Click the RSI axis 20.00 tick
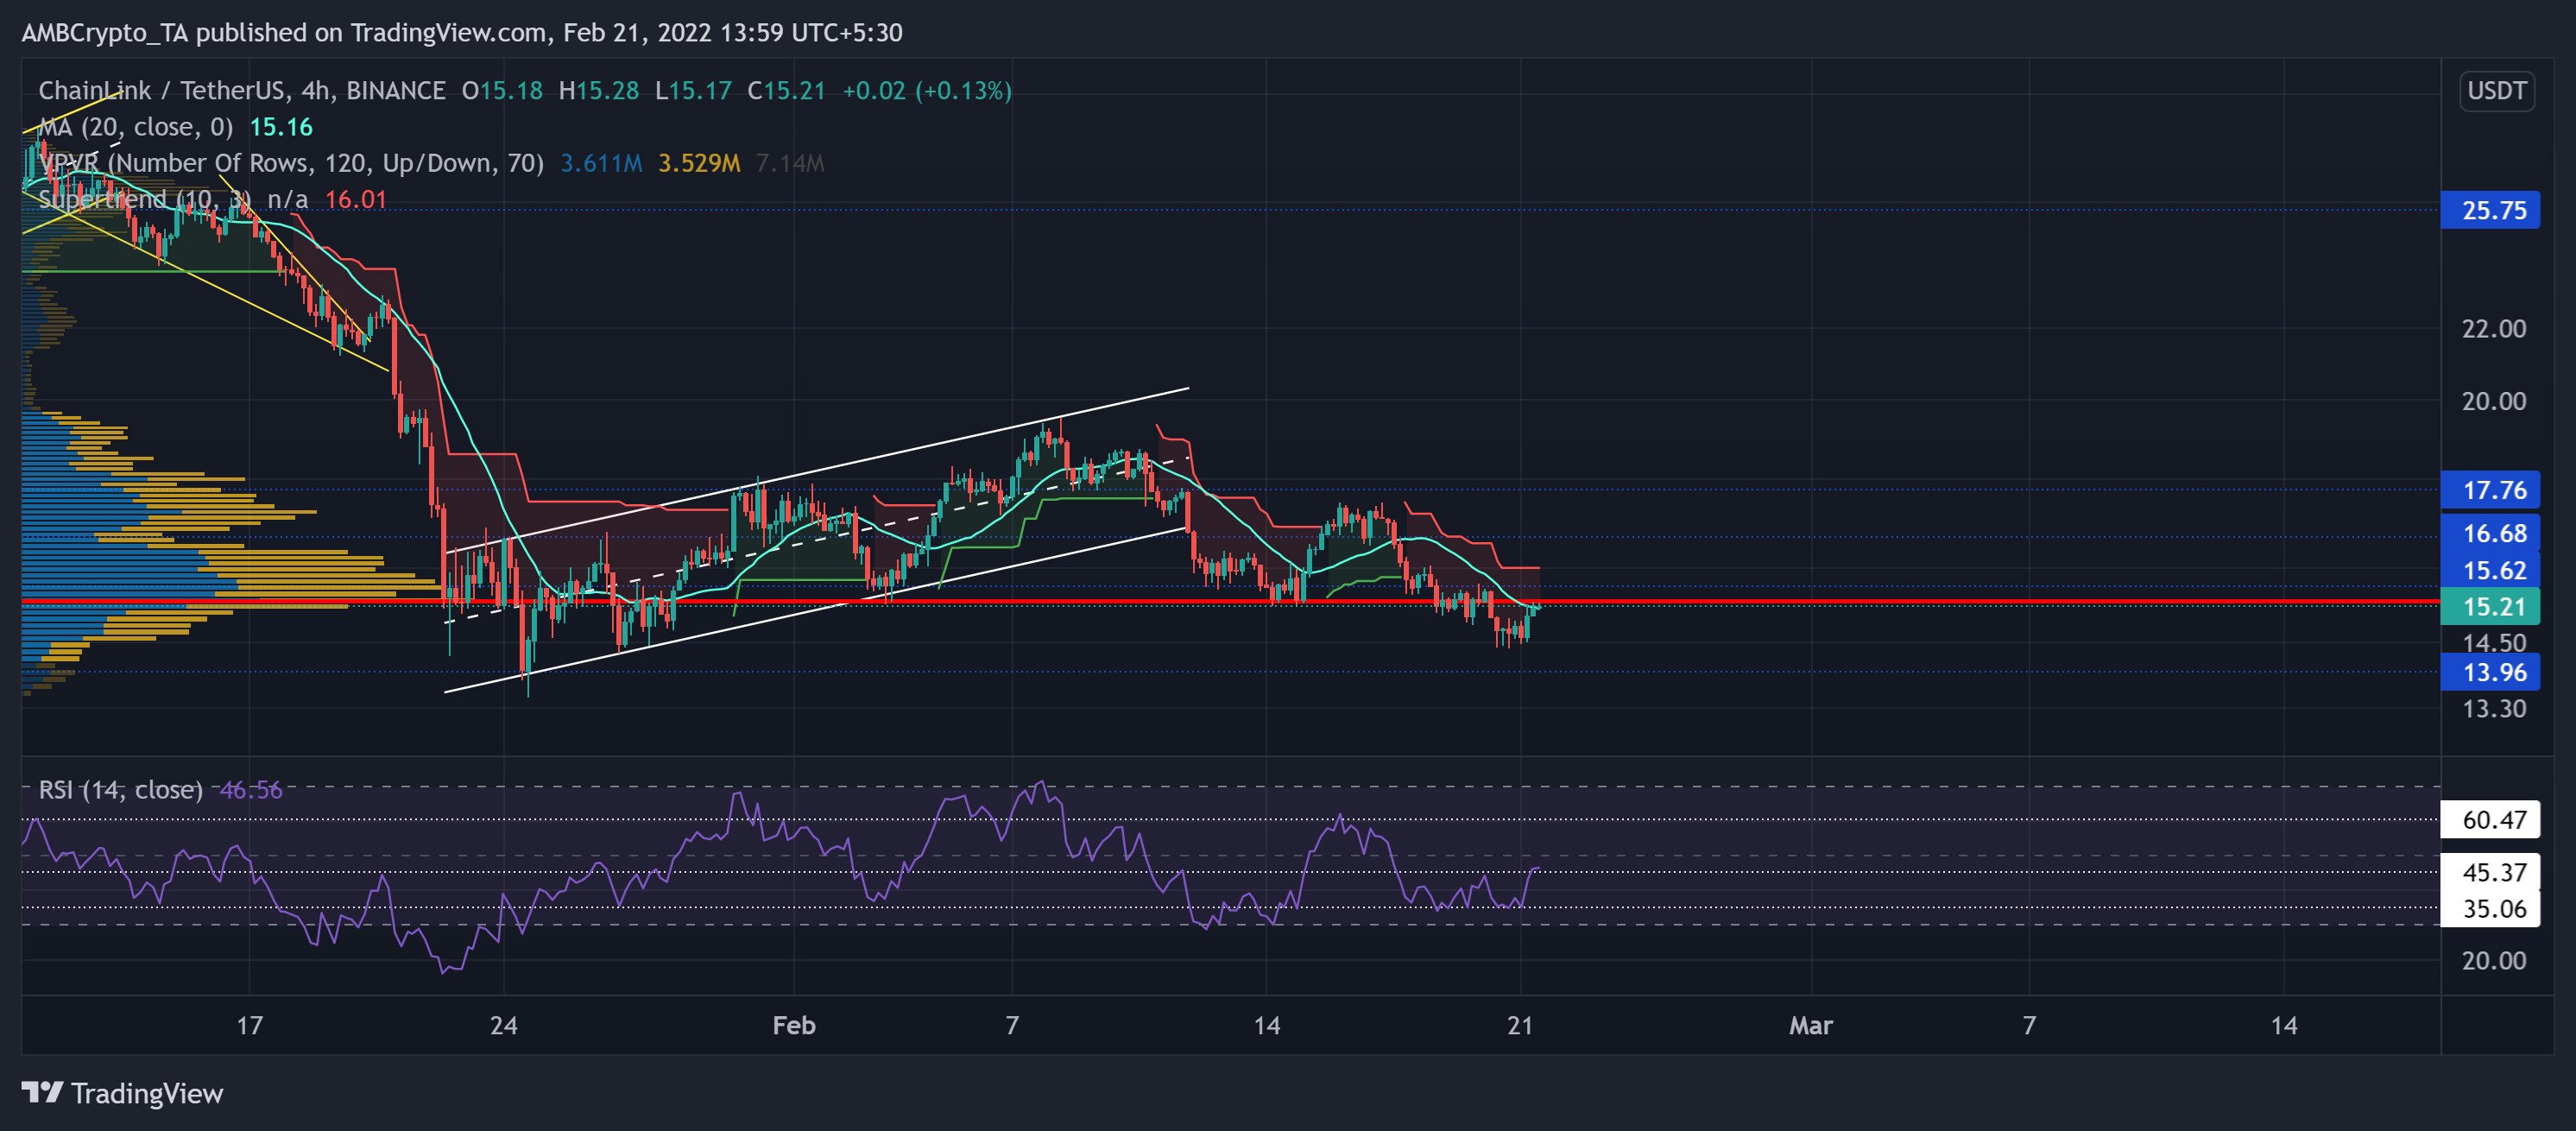This screenshot has width=2576, height=1131. pos(2493,960)
